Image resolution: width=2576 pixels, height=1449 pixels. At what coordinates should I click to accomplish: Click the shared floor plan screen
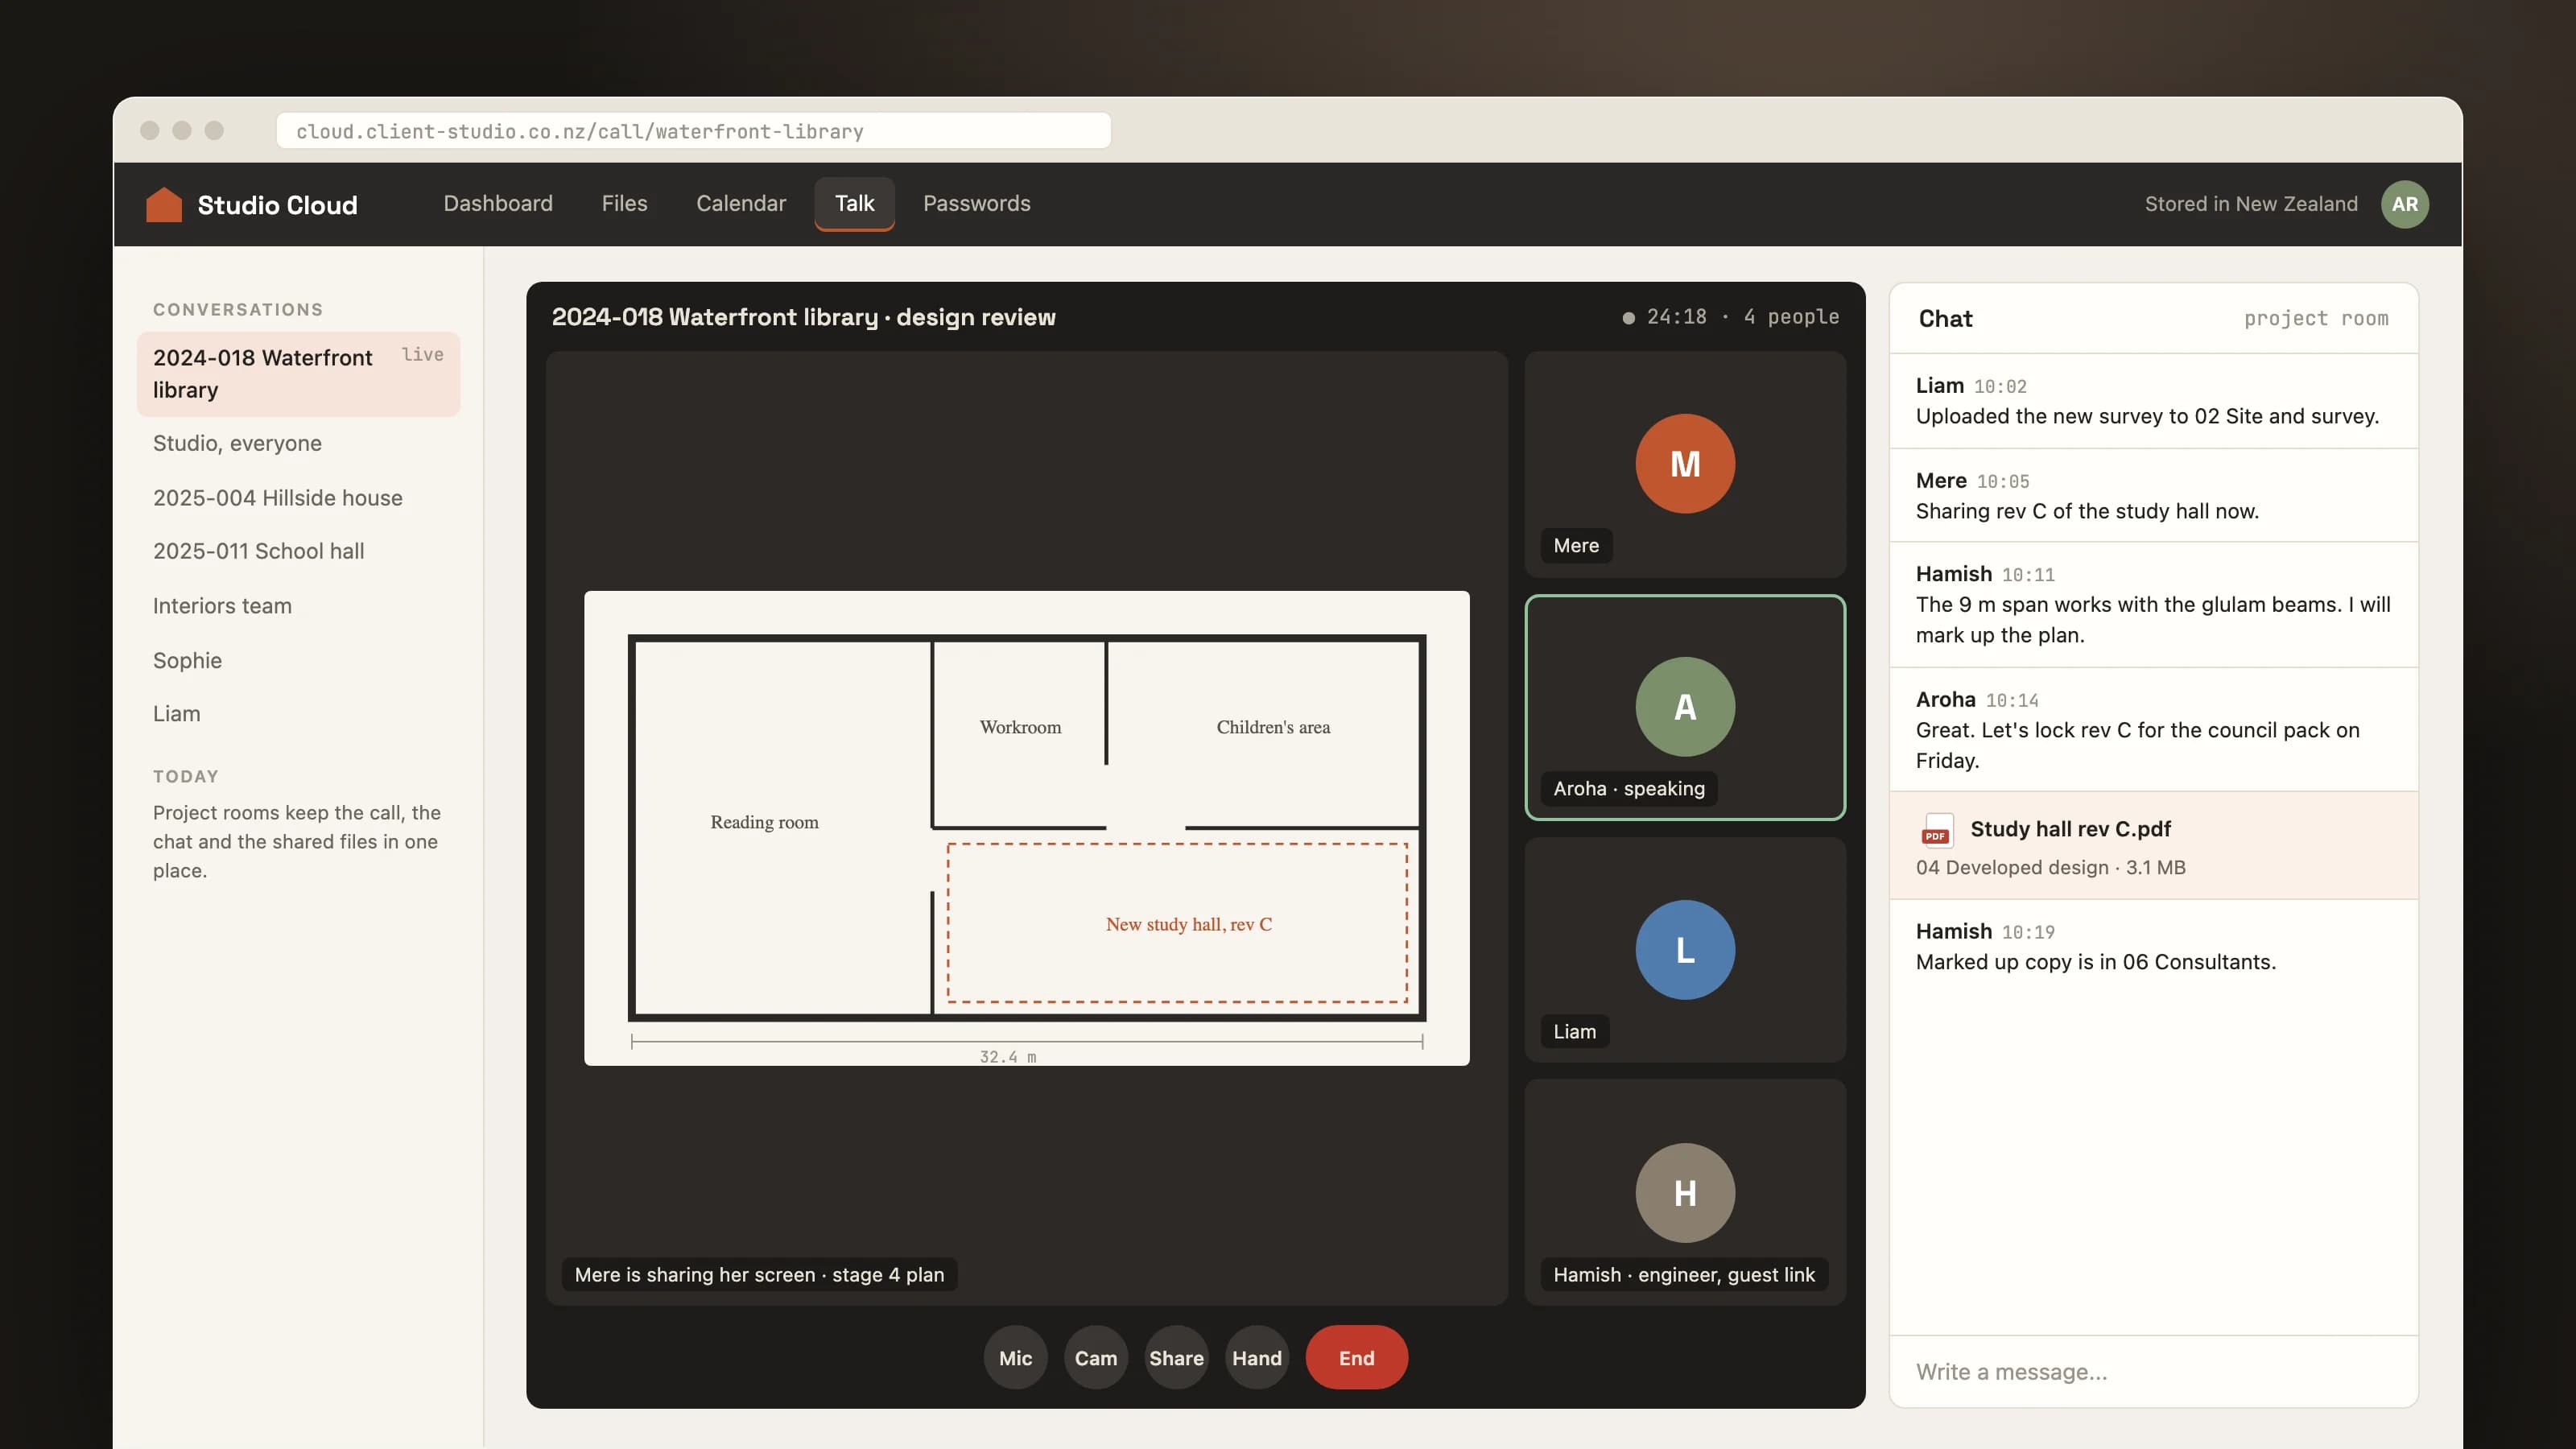pyautogui.click(x=1026, y=828)
